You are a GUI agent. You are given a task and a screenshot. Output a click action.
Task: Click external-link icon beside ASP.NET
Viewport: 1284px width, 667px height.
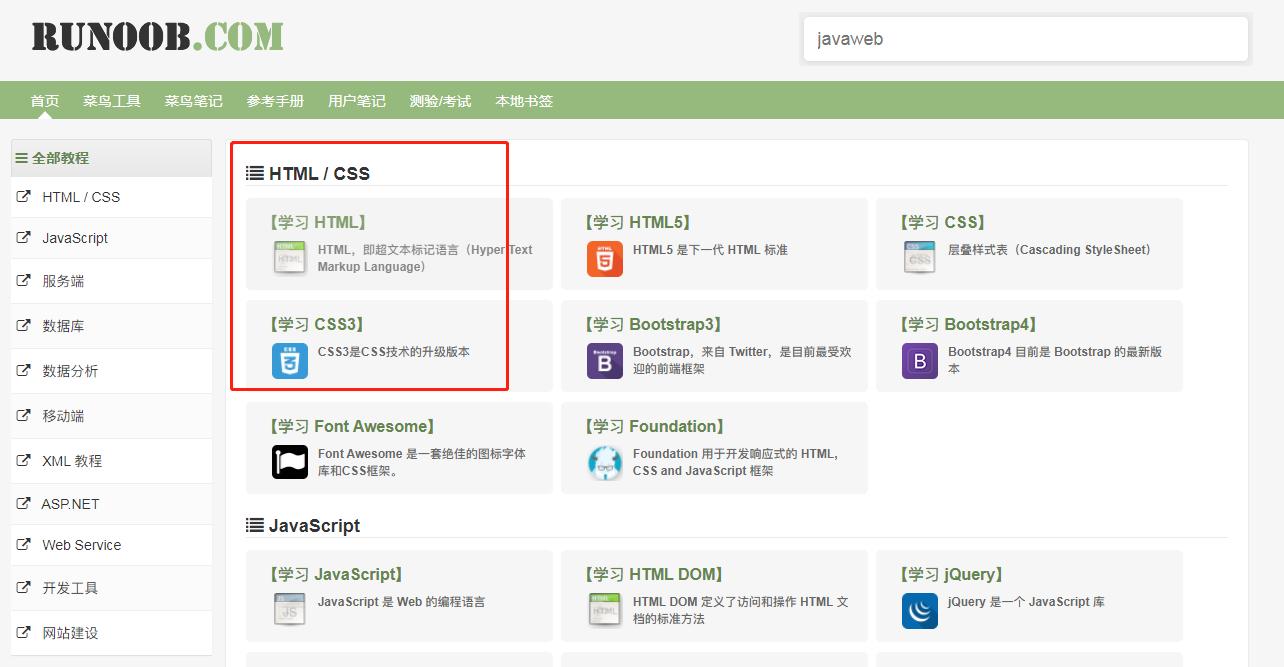tap(23, 503)
